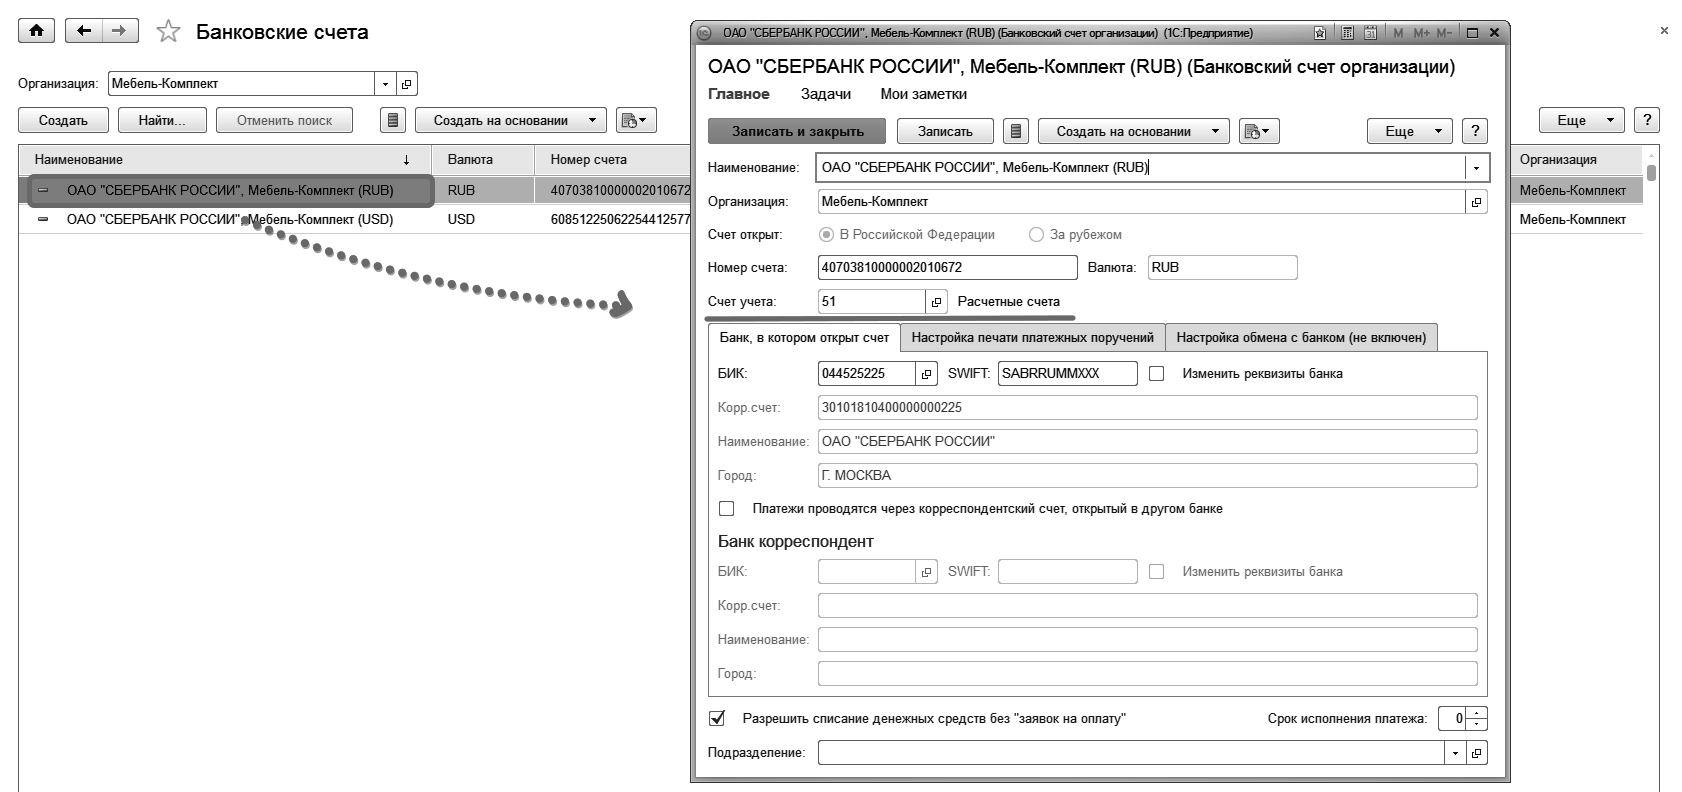Screen dimensions: 1682x792
Task: Open Настройка обмена с банком tab
Action: (x=1301, y=338)
